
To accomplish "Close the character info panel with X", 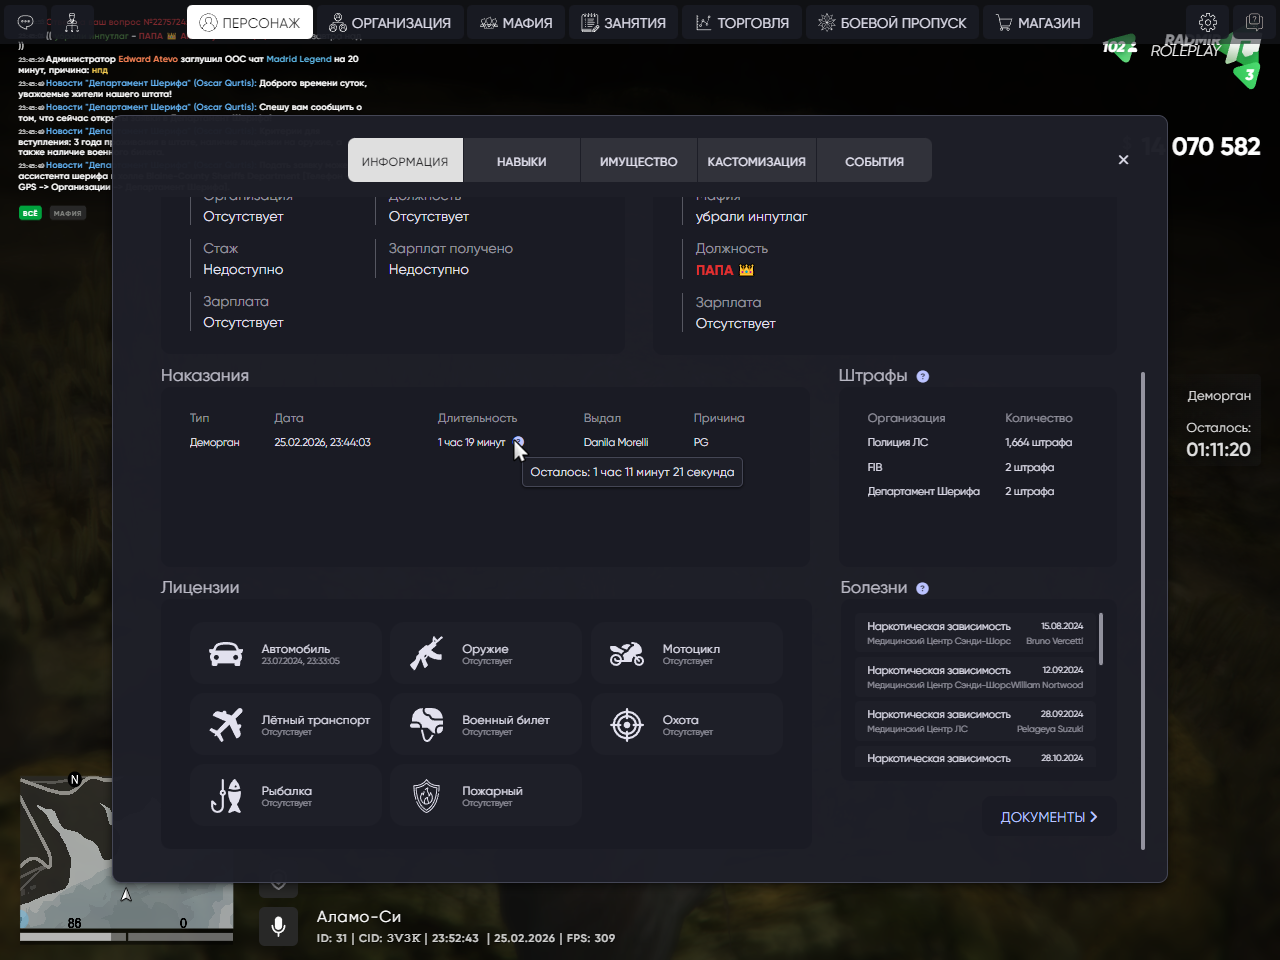I will click(x=1123, y=160).
